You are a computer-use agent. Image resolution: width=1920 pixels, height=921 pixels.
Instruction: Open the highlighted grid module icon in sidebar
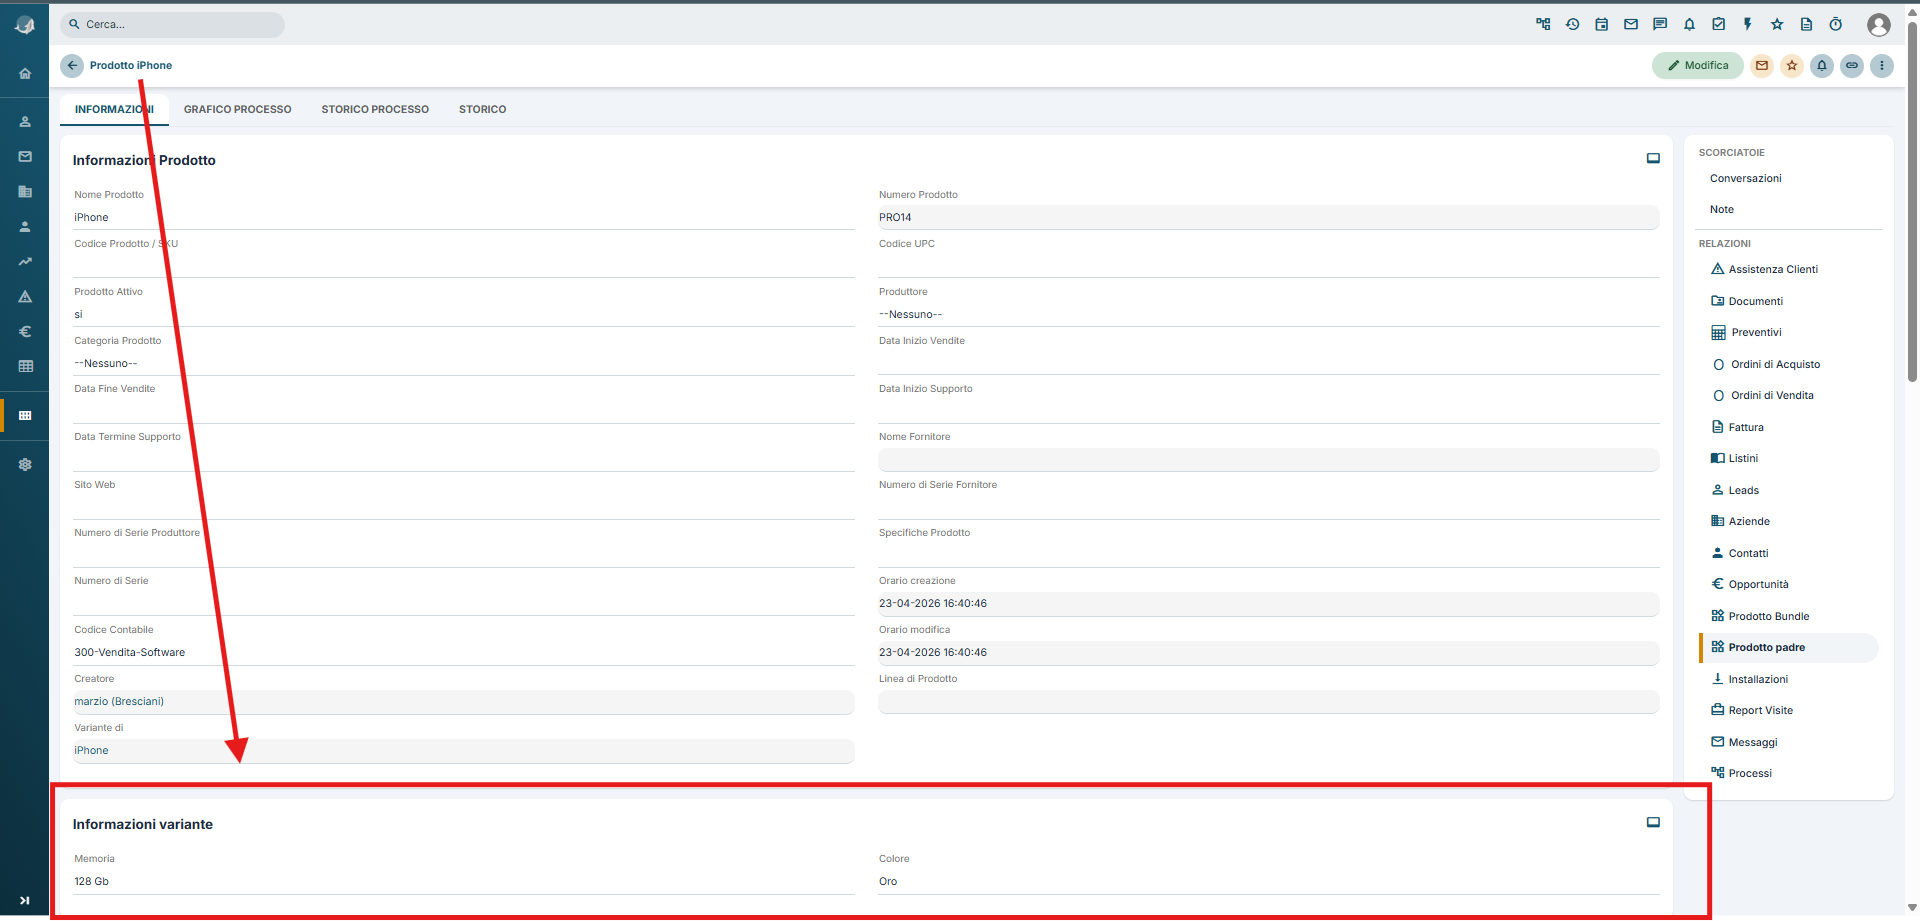coord(25,415)
